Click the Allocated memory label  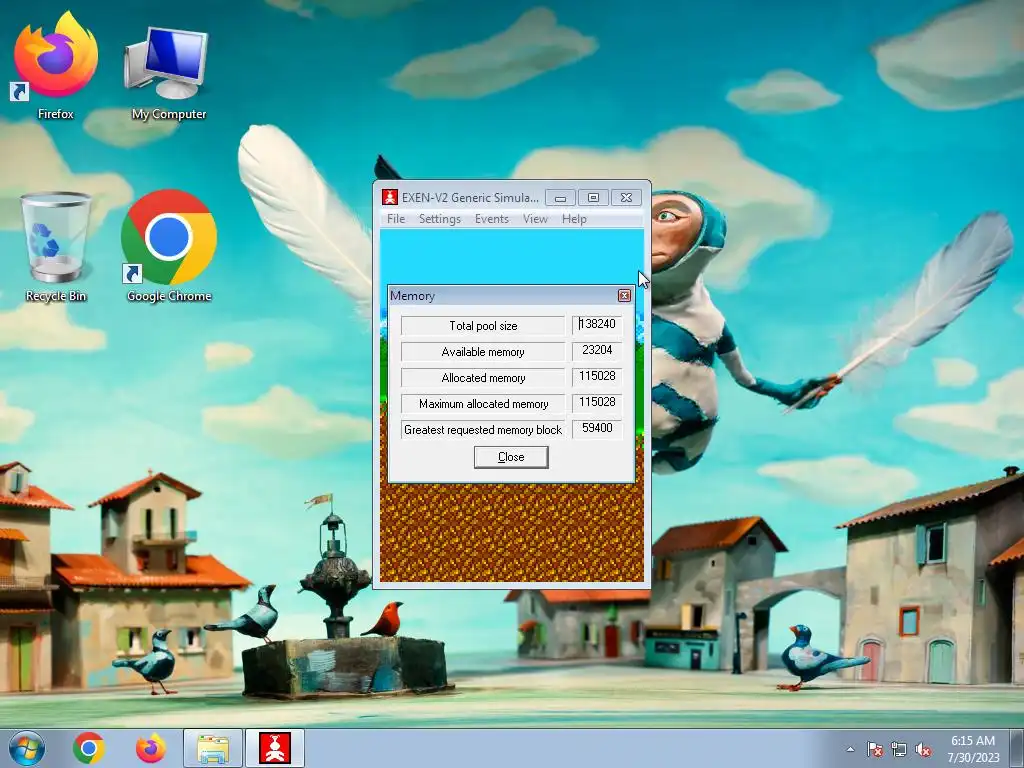click(x=483, y=378)
